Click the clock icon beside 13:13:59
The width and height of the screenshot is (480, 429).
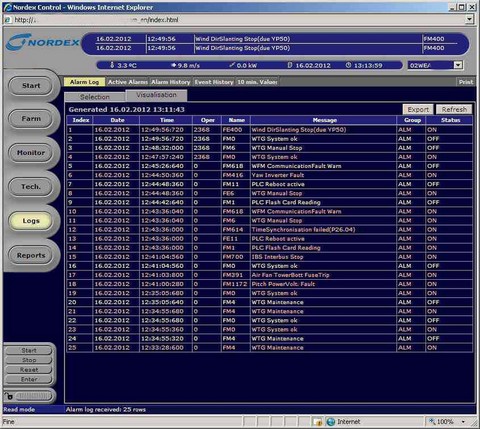point(348,65)
